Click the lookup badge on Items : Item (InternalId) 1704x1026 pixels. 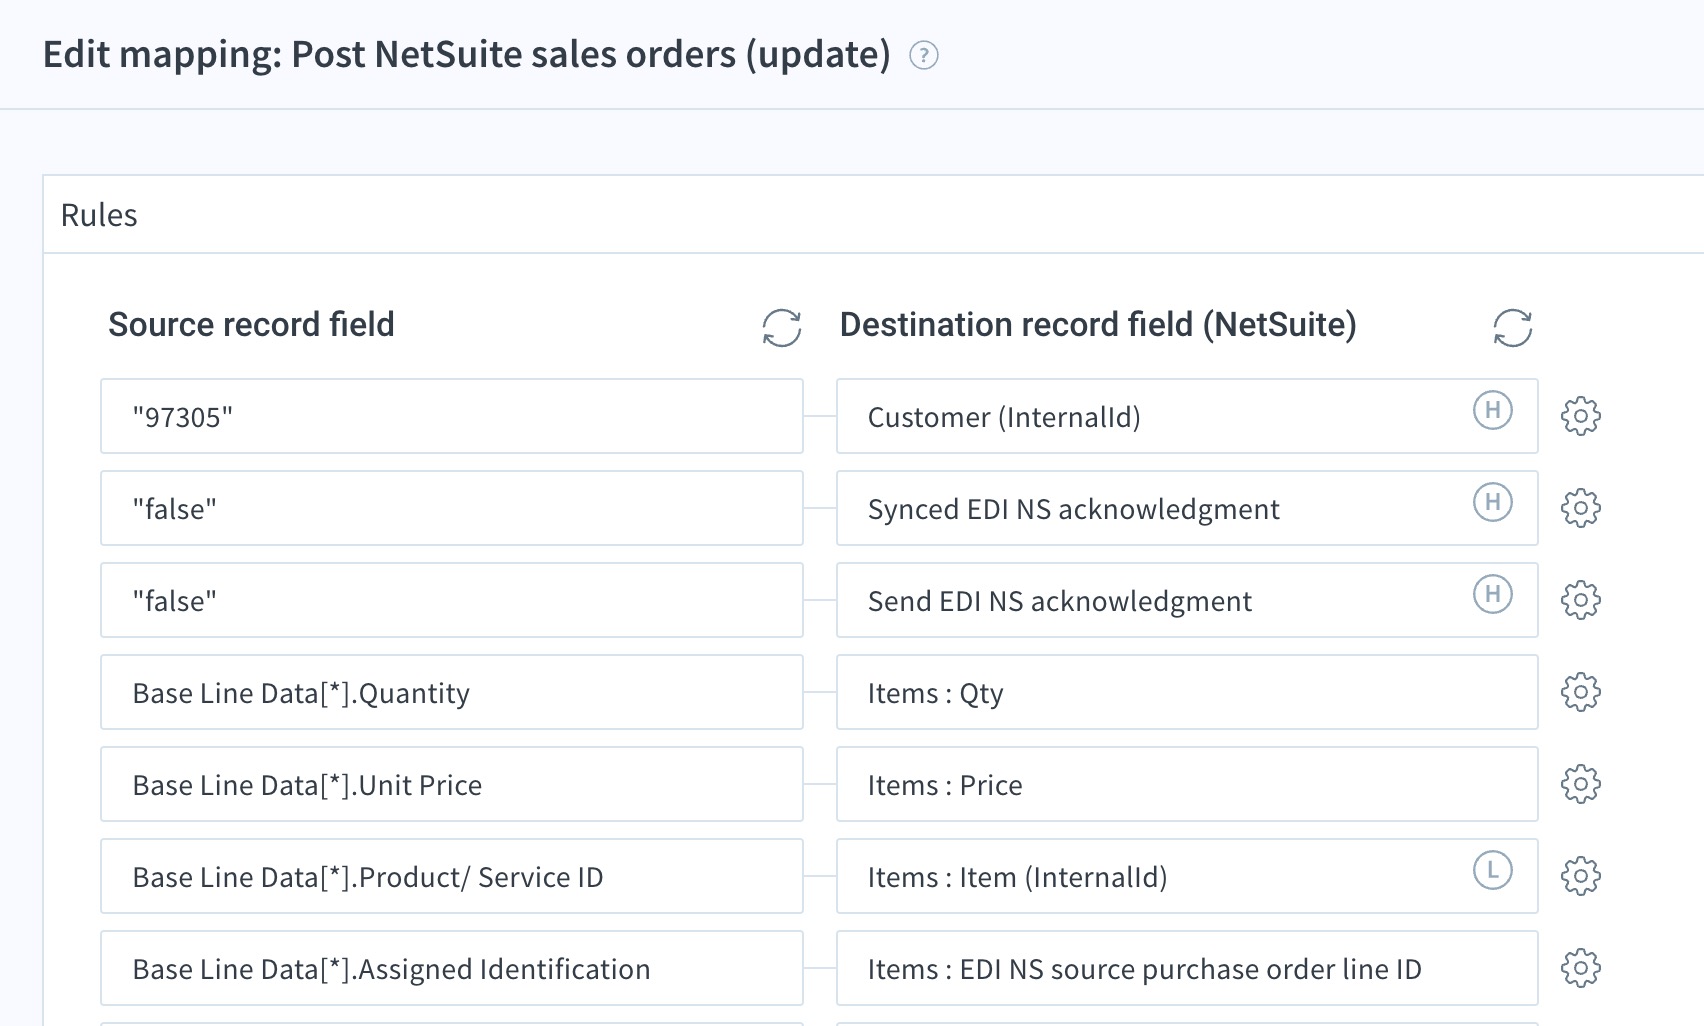pyautogui.click(x=1492, y=870)
